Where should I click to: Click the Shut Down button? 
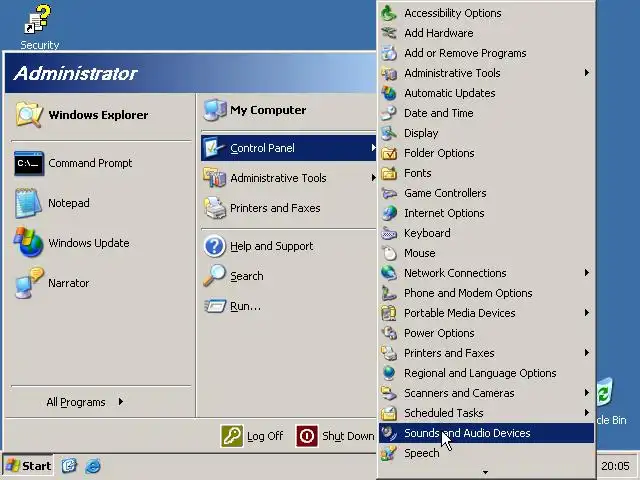pos(335,436)
